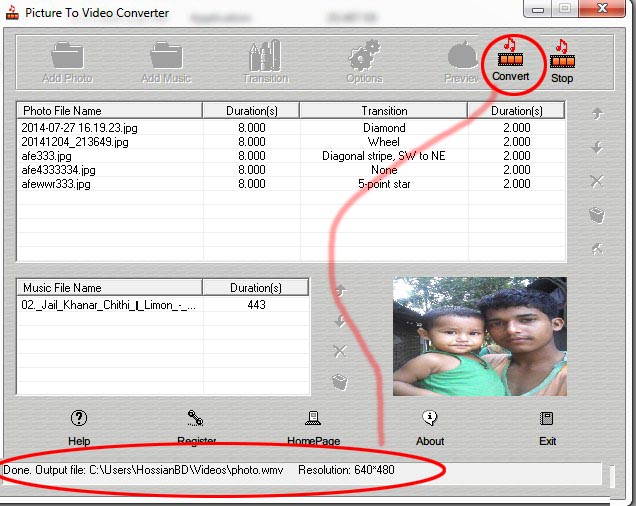Select the afe4333334.jpg photo row
The height and width of the screenshot is (506, 636).
[291, 170]
